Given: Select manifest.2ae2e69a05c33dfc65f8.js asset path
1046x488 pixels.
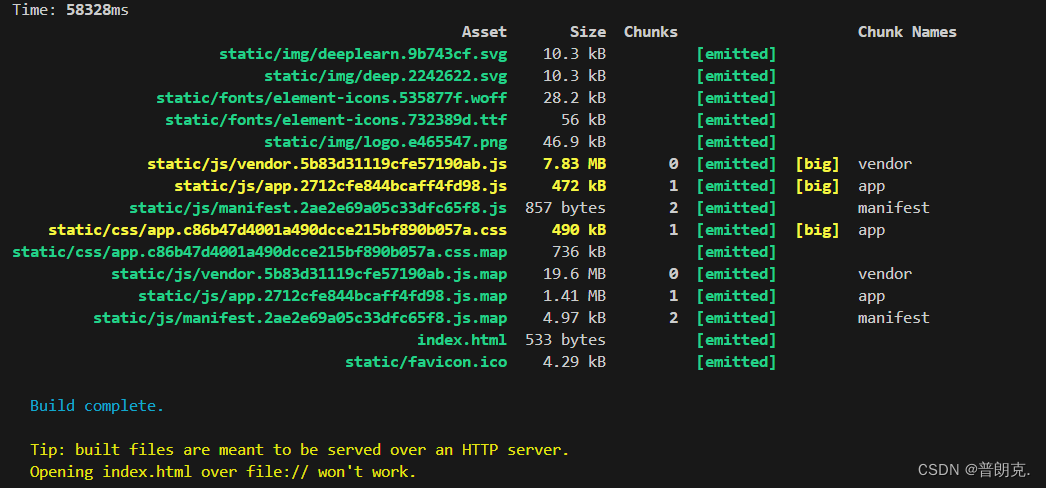Looking at the screenshot, I should click(x=318, y=208).
